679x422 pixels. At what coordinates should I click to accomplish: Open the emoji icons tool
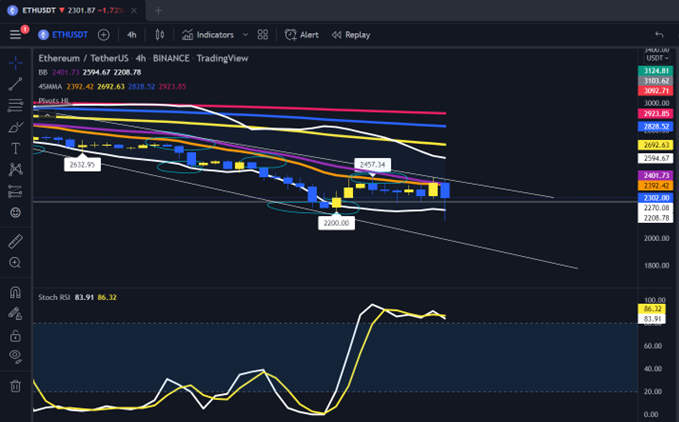[16, 213]
